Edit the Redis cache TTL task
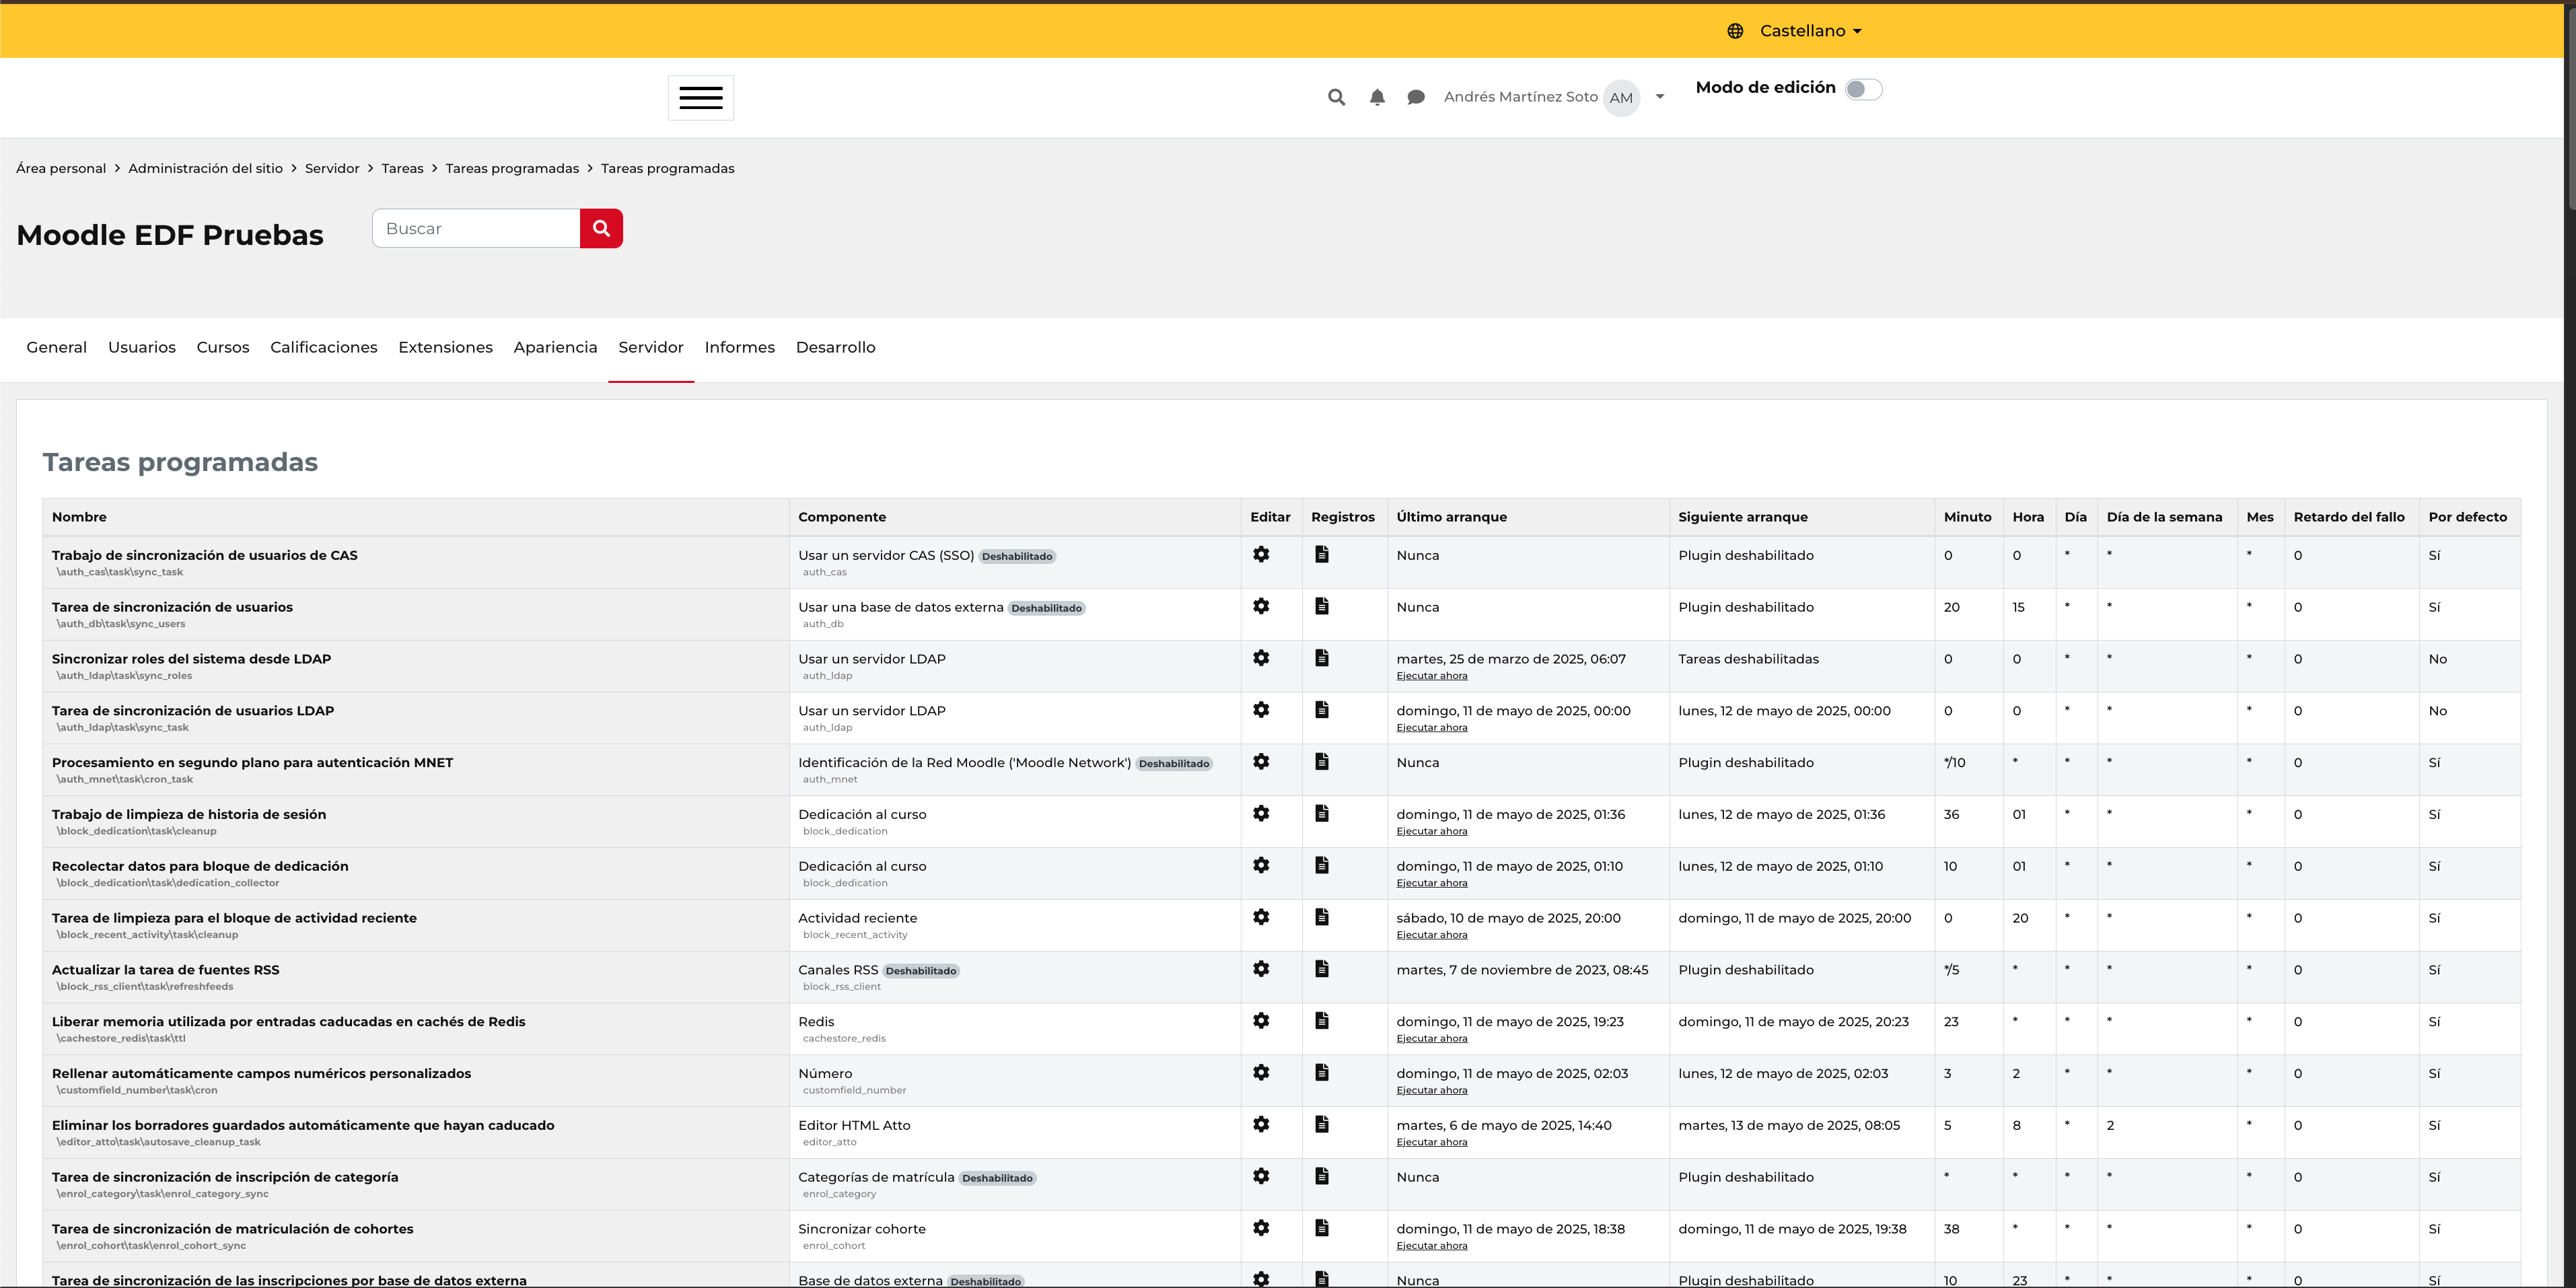The image size is (2576, 1288). tap(1261, 1021)
